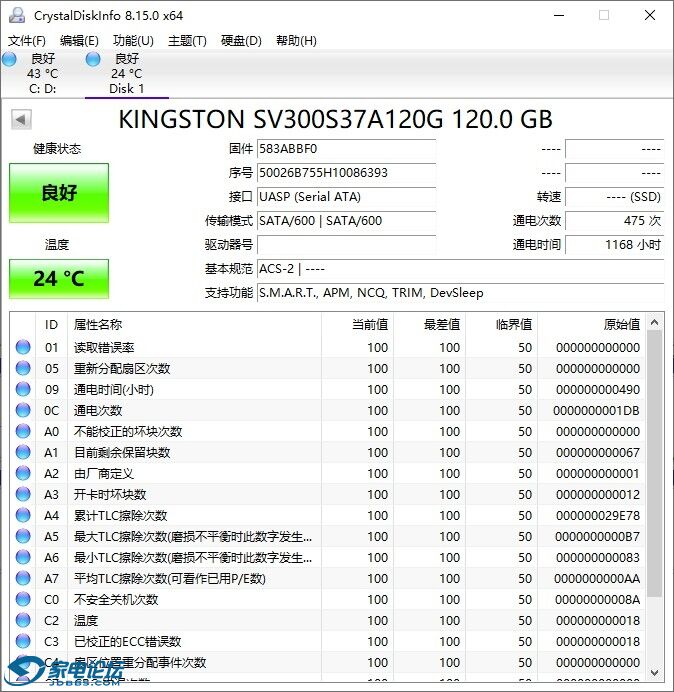Viewport: 674px width, 692px height.
Task: Click the 传输模式 SATA/600 field
Action: click(x=346, y=221)
